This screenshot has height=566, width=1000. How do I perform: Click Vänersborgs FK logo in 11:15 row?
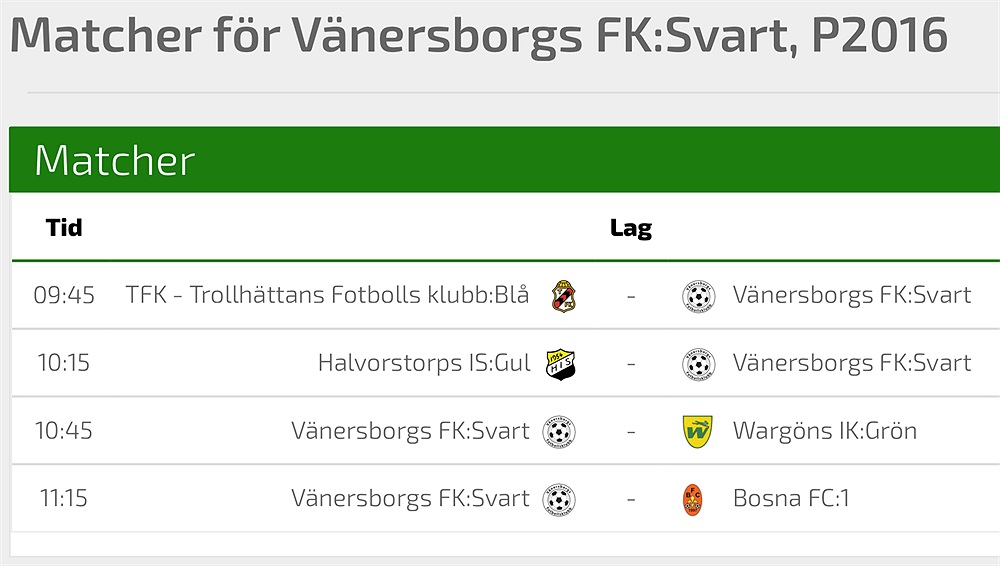559,498
